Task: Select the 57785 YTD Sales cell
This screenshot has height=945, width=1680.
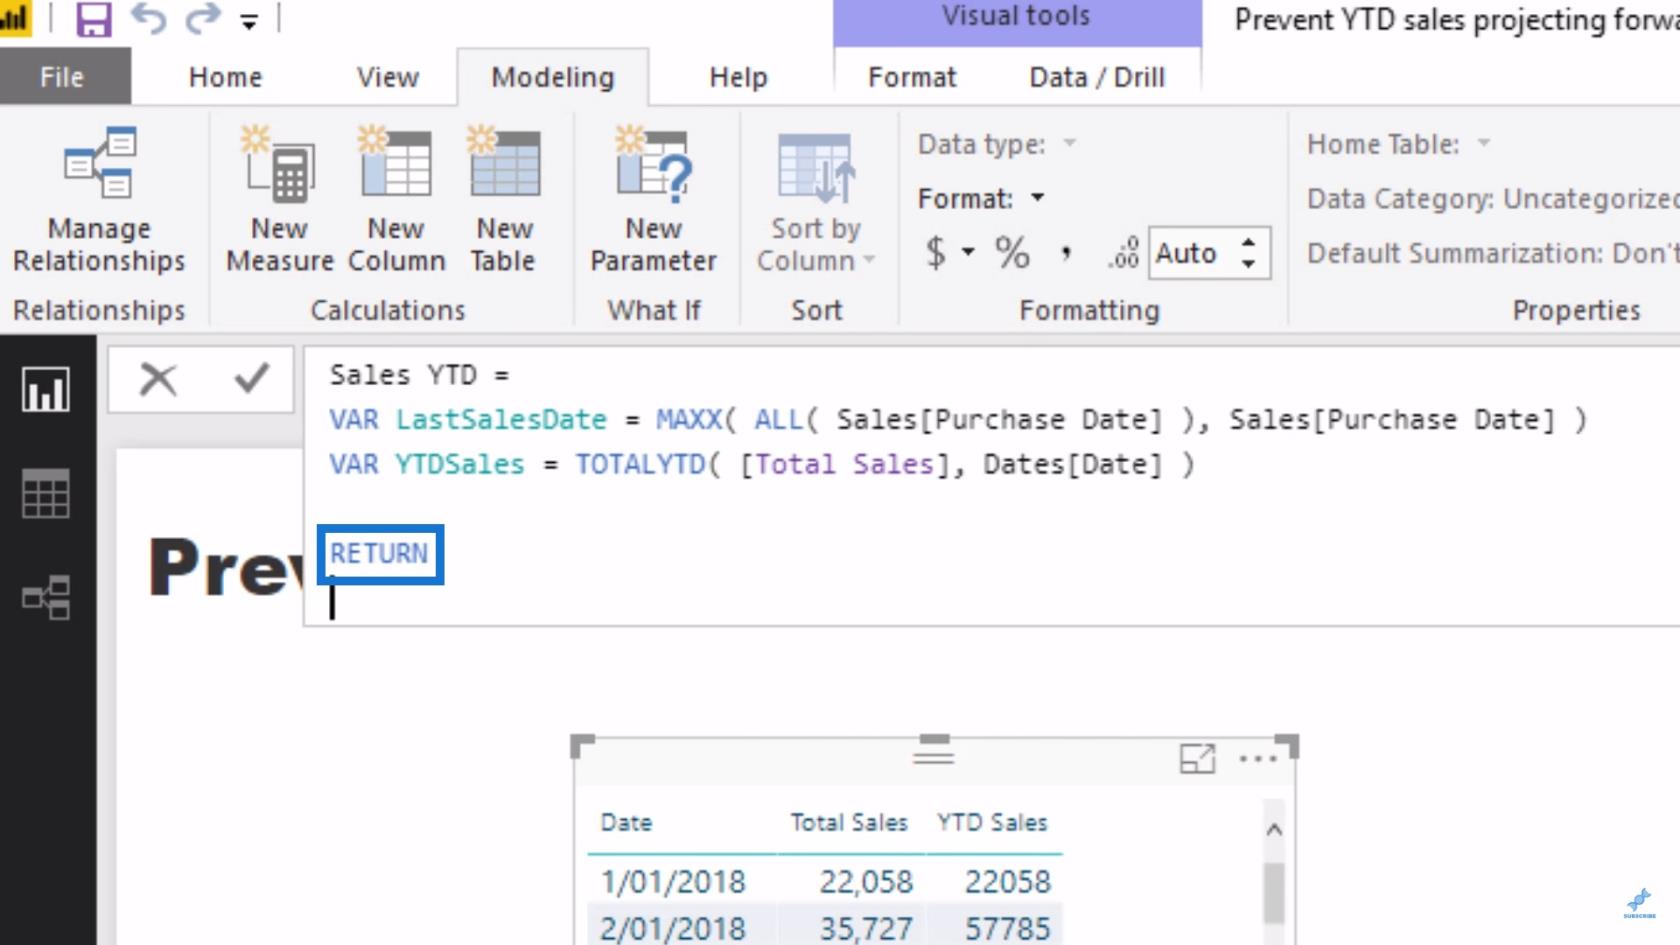Action: 1007,928
